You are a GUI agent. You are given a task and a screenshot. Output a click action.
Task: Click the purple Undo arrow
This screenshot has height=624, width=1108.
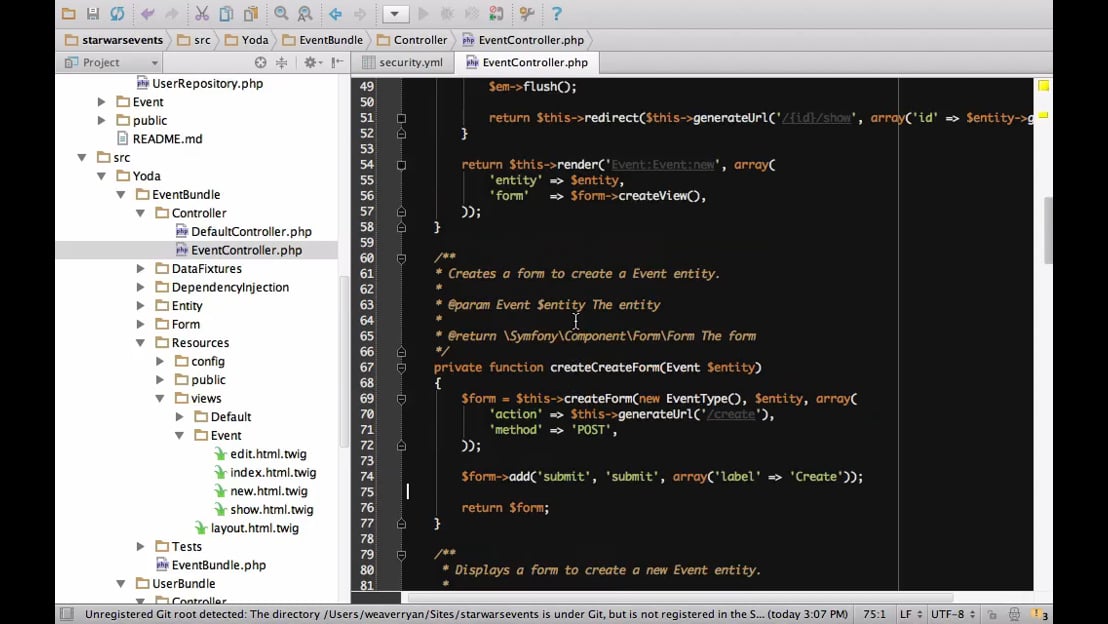point(147,13)
